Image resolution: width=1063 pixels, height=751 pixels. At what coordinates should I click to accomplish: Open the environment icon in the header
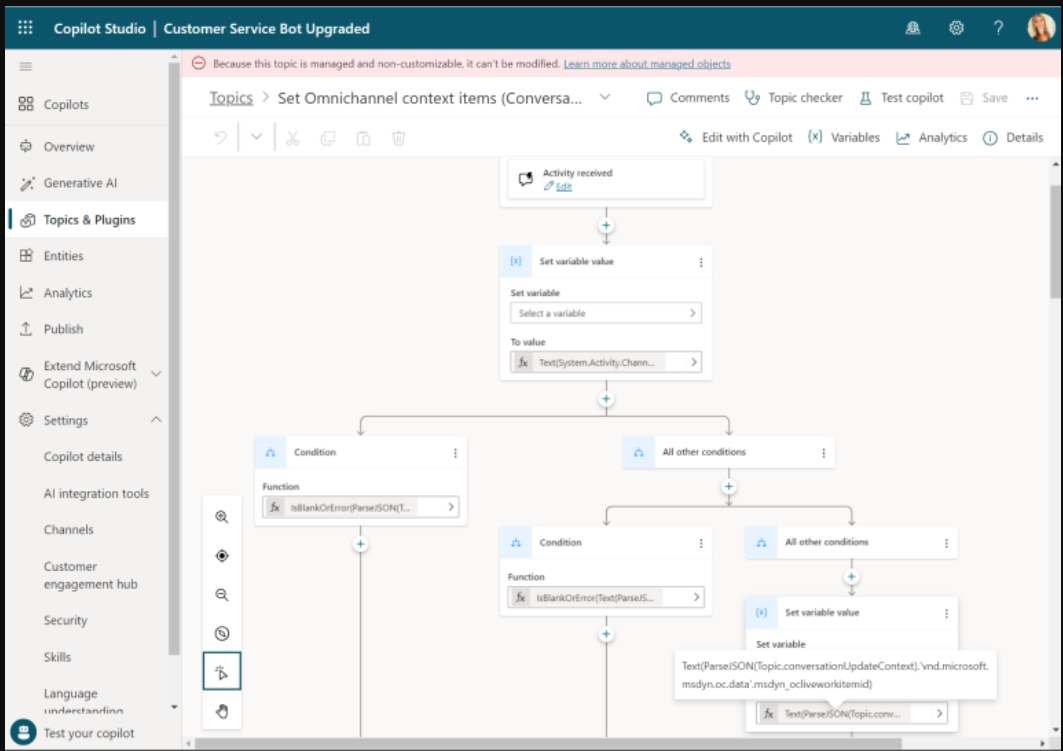coord(912,28)
